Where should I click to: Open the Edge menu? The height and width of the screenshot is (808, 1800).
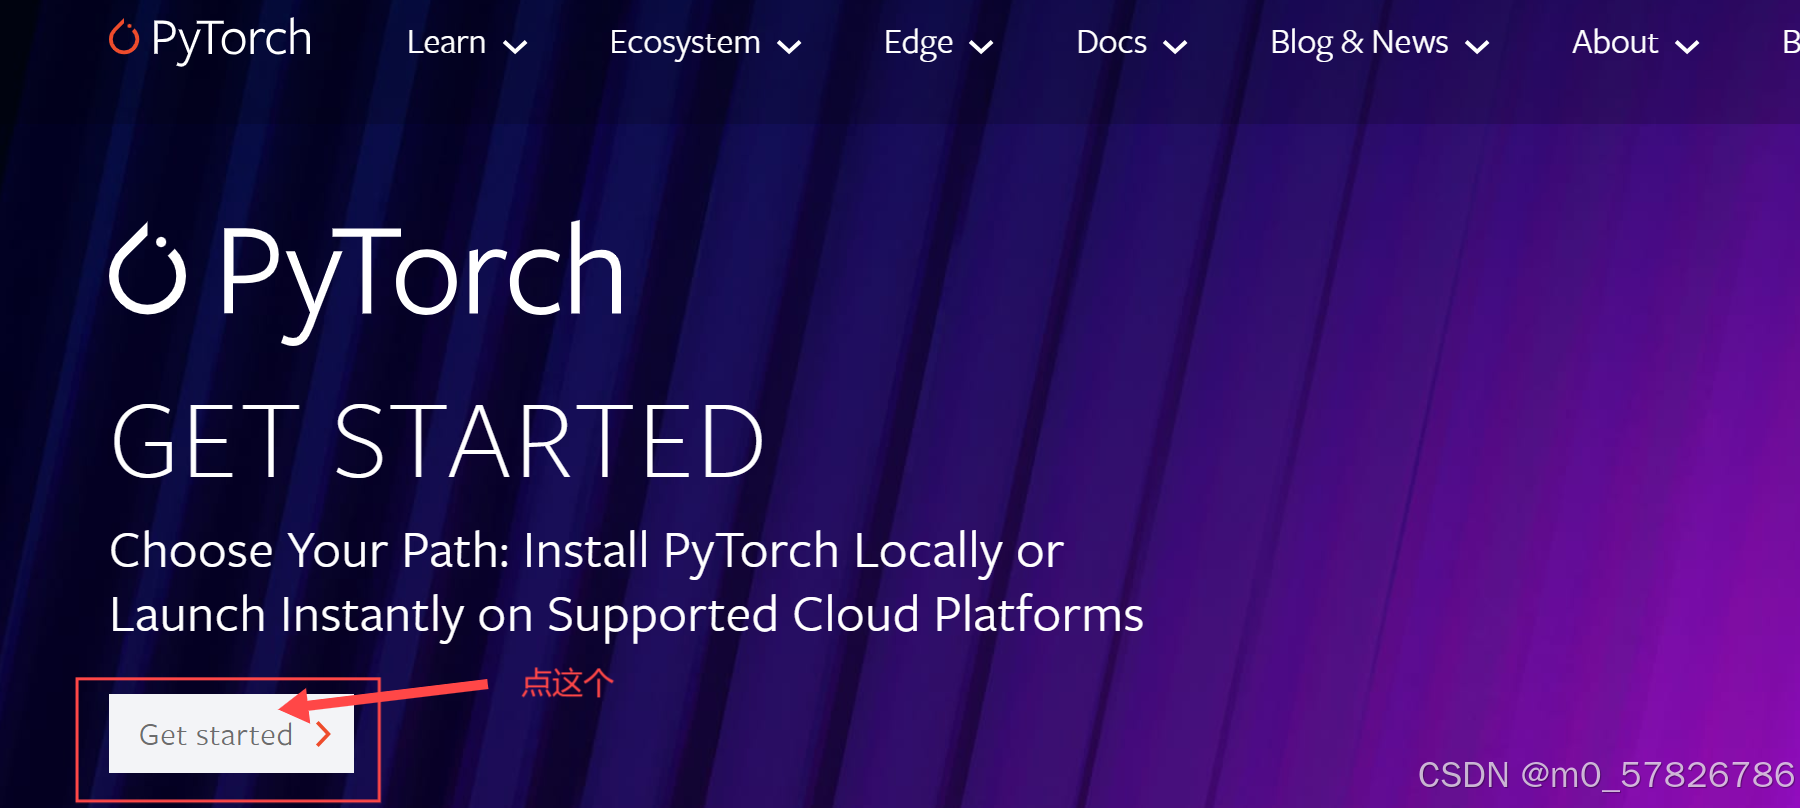tap(918, 42)
